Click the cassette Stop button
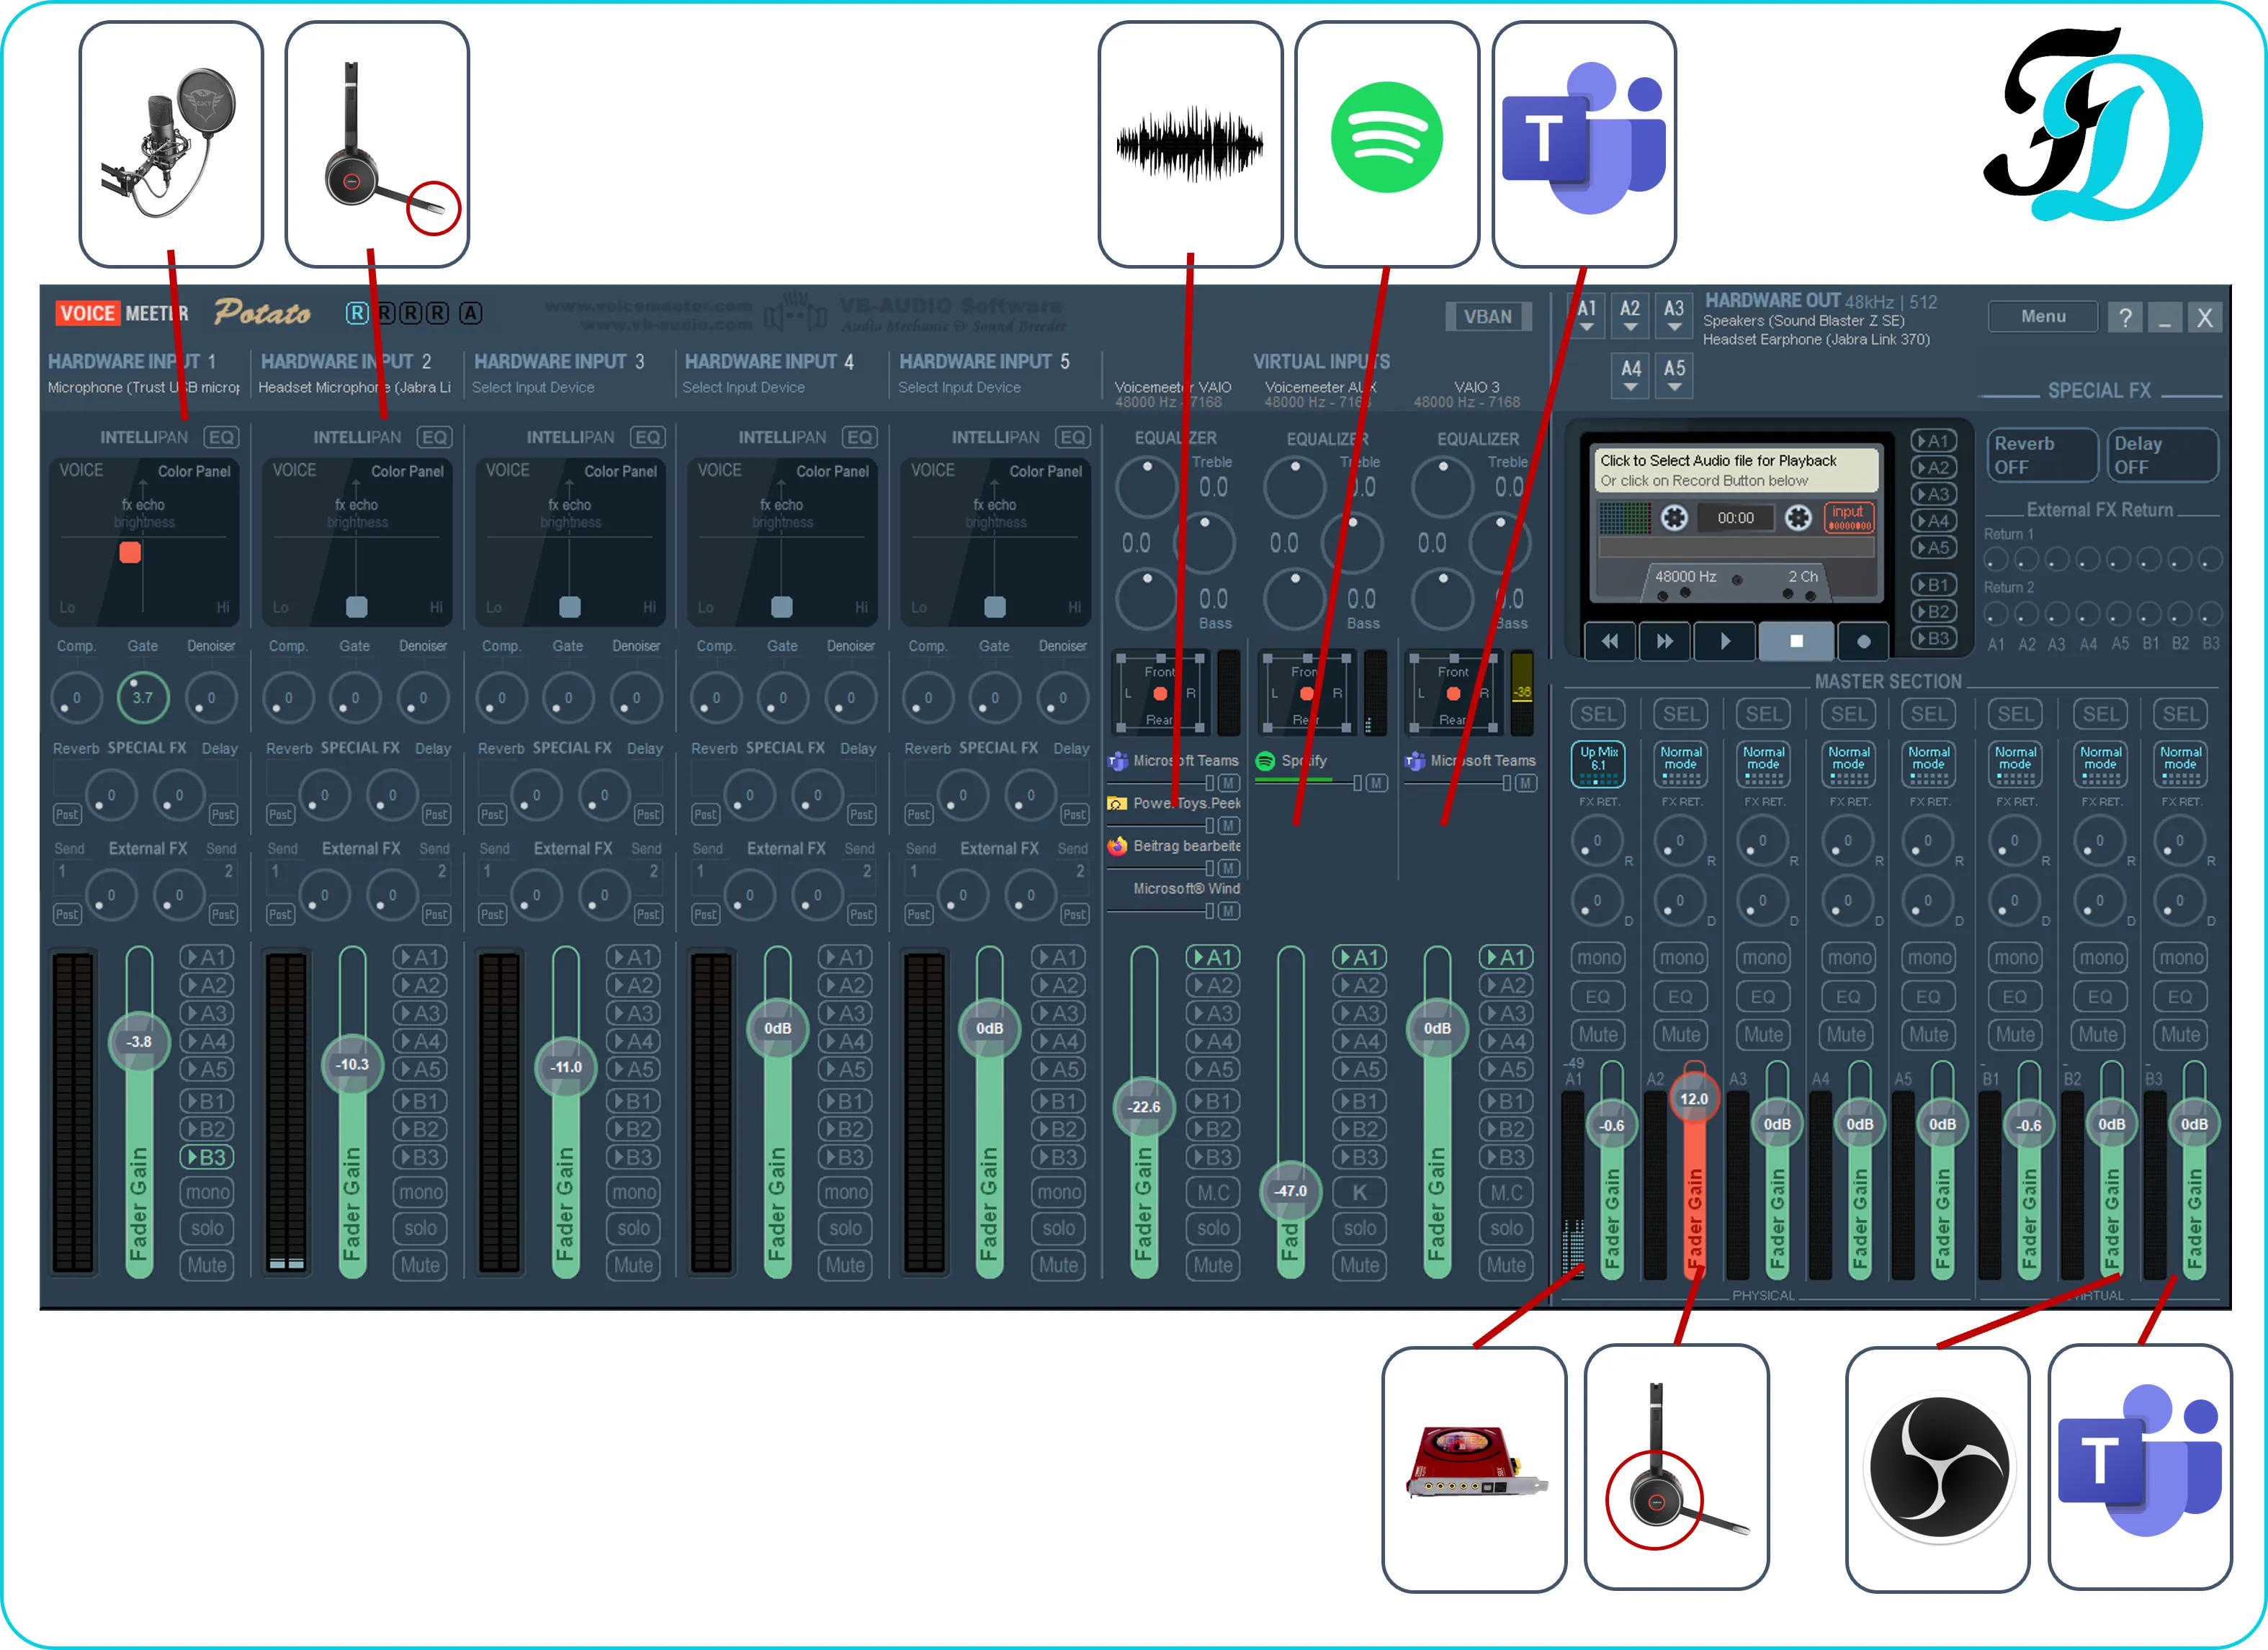Image resolution: width=2268 pixels, height=1650 pixels. [1796, 642]
